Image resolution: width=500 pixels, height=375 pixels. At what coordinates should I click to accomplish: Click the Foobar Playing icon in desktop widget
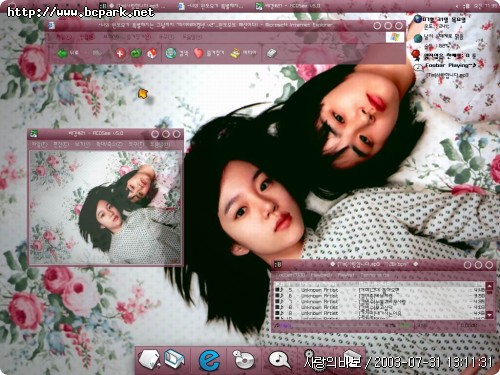418,68
